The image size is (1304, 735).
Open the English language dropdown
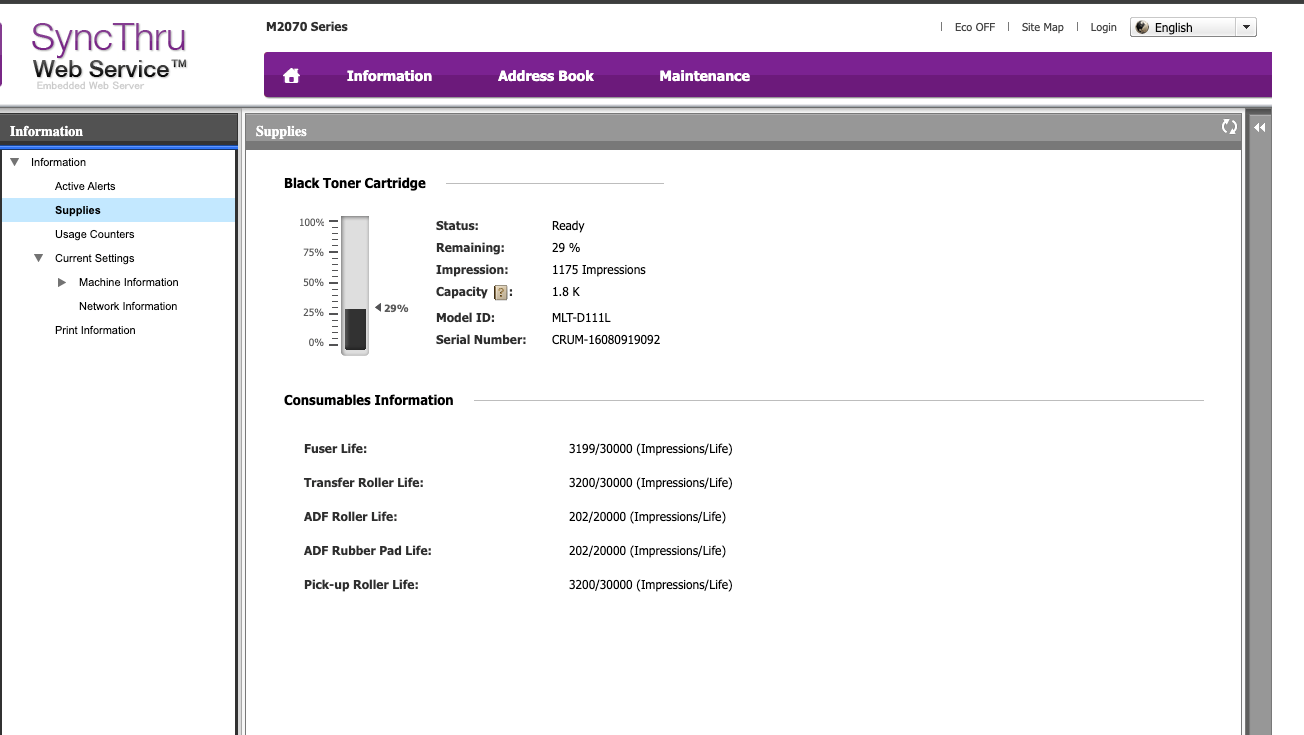click(1193, 28)
